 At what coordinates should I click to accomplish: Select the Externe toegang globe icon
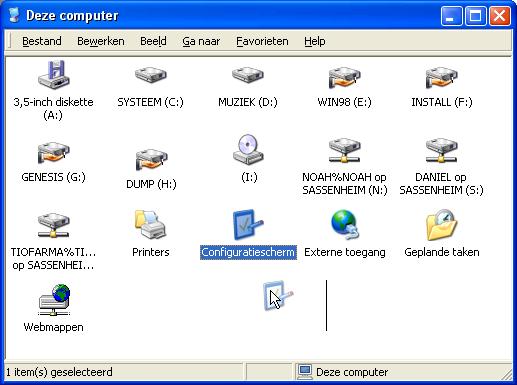pos(345,224)
